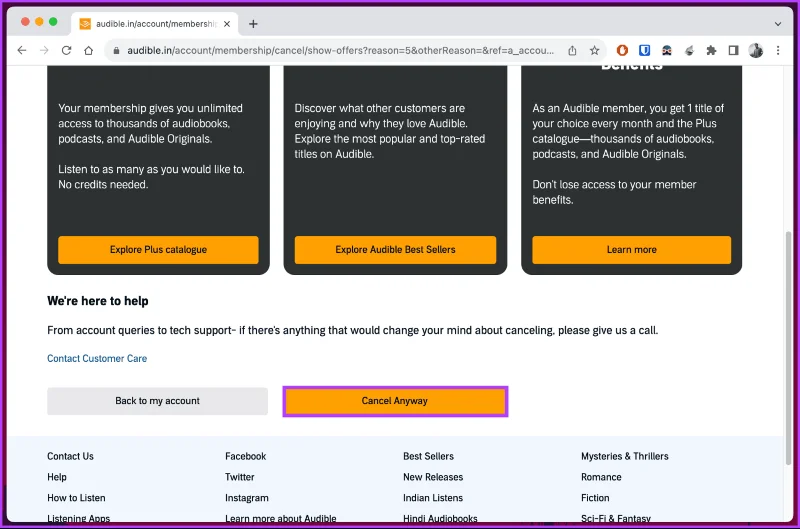Open the orange Brave-style extension icon
The width and height of the screenshot is (800, 529).
622,50
